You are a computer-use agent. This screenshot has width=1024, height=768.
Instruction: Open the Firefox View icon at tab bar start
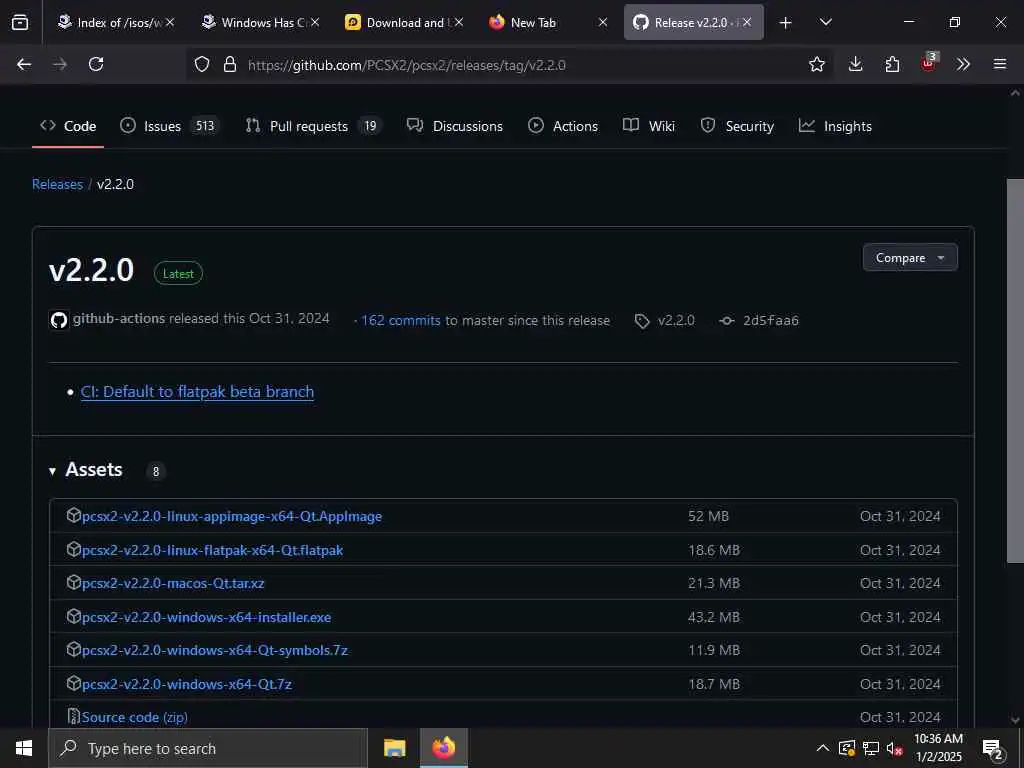[x=20, y=23]
